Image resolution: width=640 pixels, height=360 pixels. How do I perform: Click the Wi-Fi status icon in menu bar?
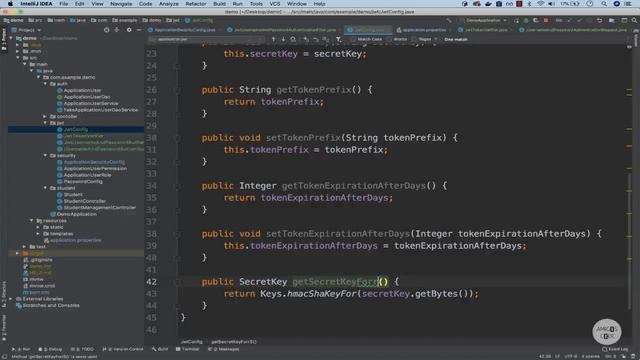[x=541, y=4]
